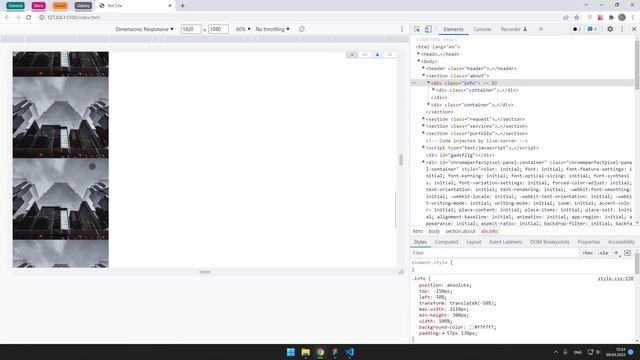
Task: Click the "Udemy" gray tab group label
Action: click(x=83, y=6)
